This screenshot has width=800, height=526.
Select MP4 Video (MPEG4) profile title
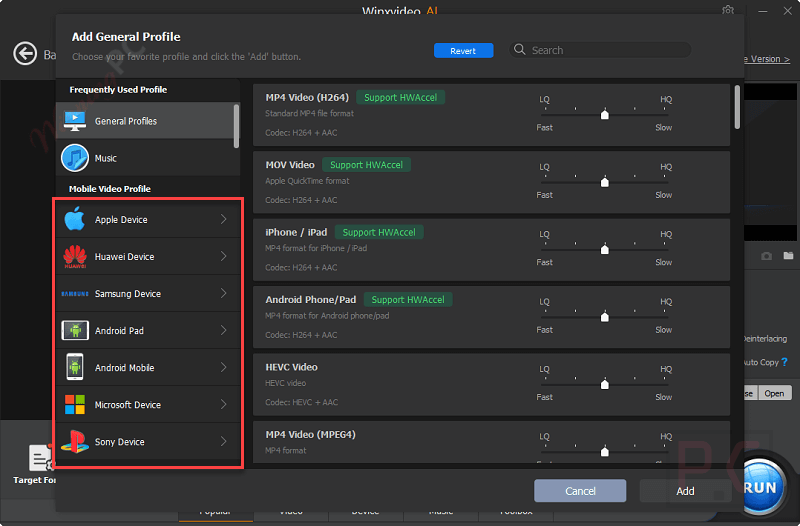[x=310, y=434]
